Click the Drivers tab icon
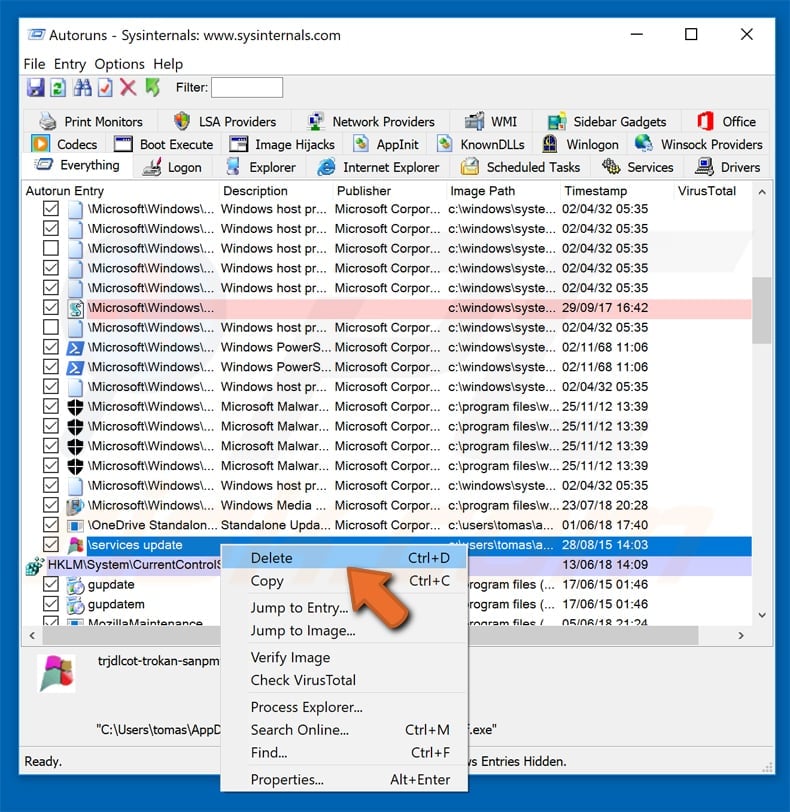790x812 pixels. click(704, 167)
